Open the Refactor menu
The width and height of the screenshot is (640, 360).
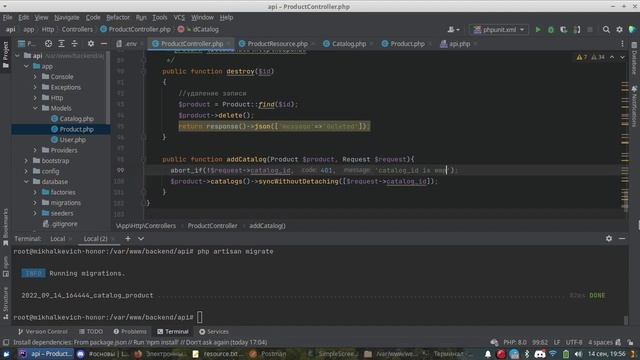(118, 18)
